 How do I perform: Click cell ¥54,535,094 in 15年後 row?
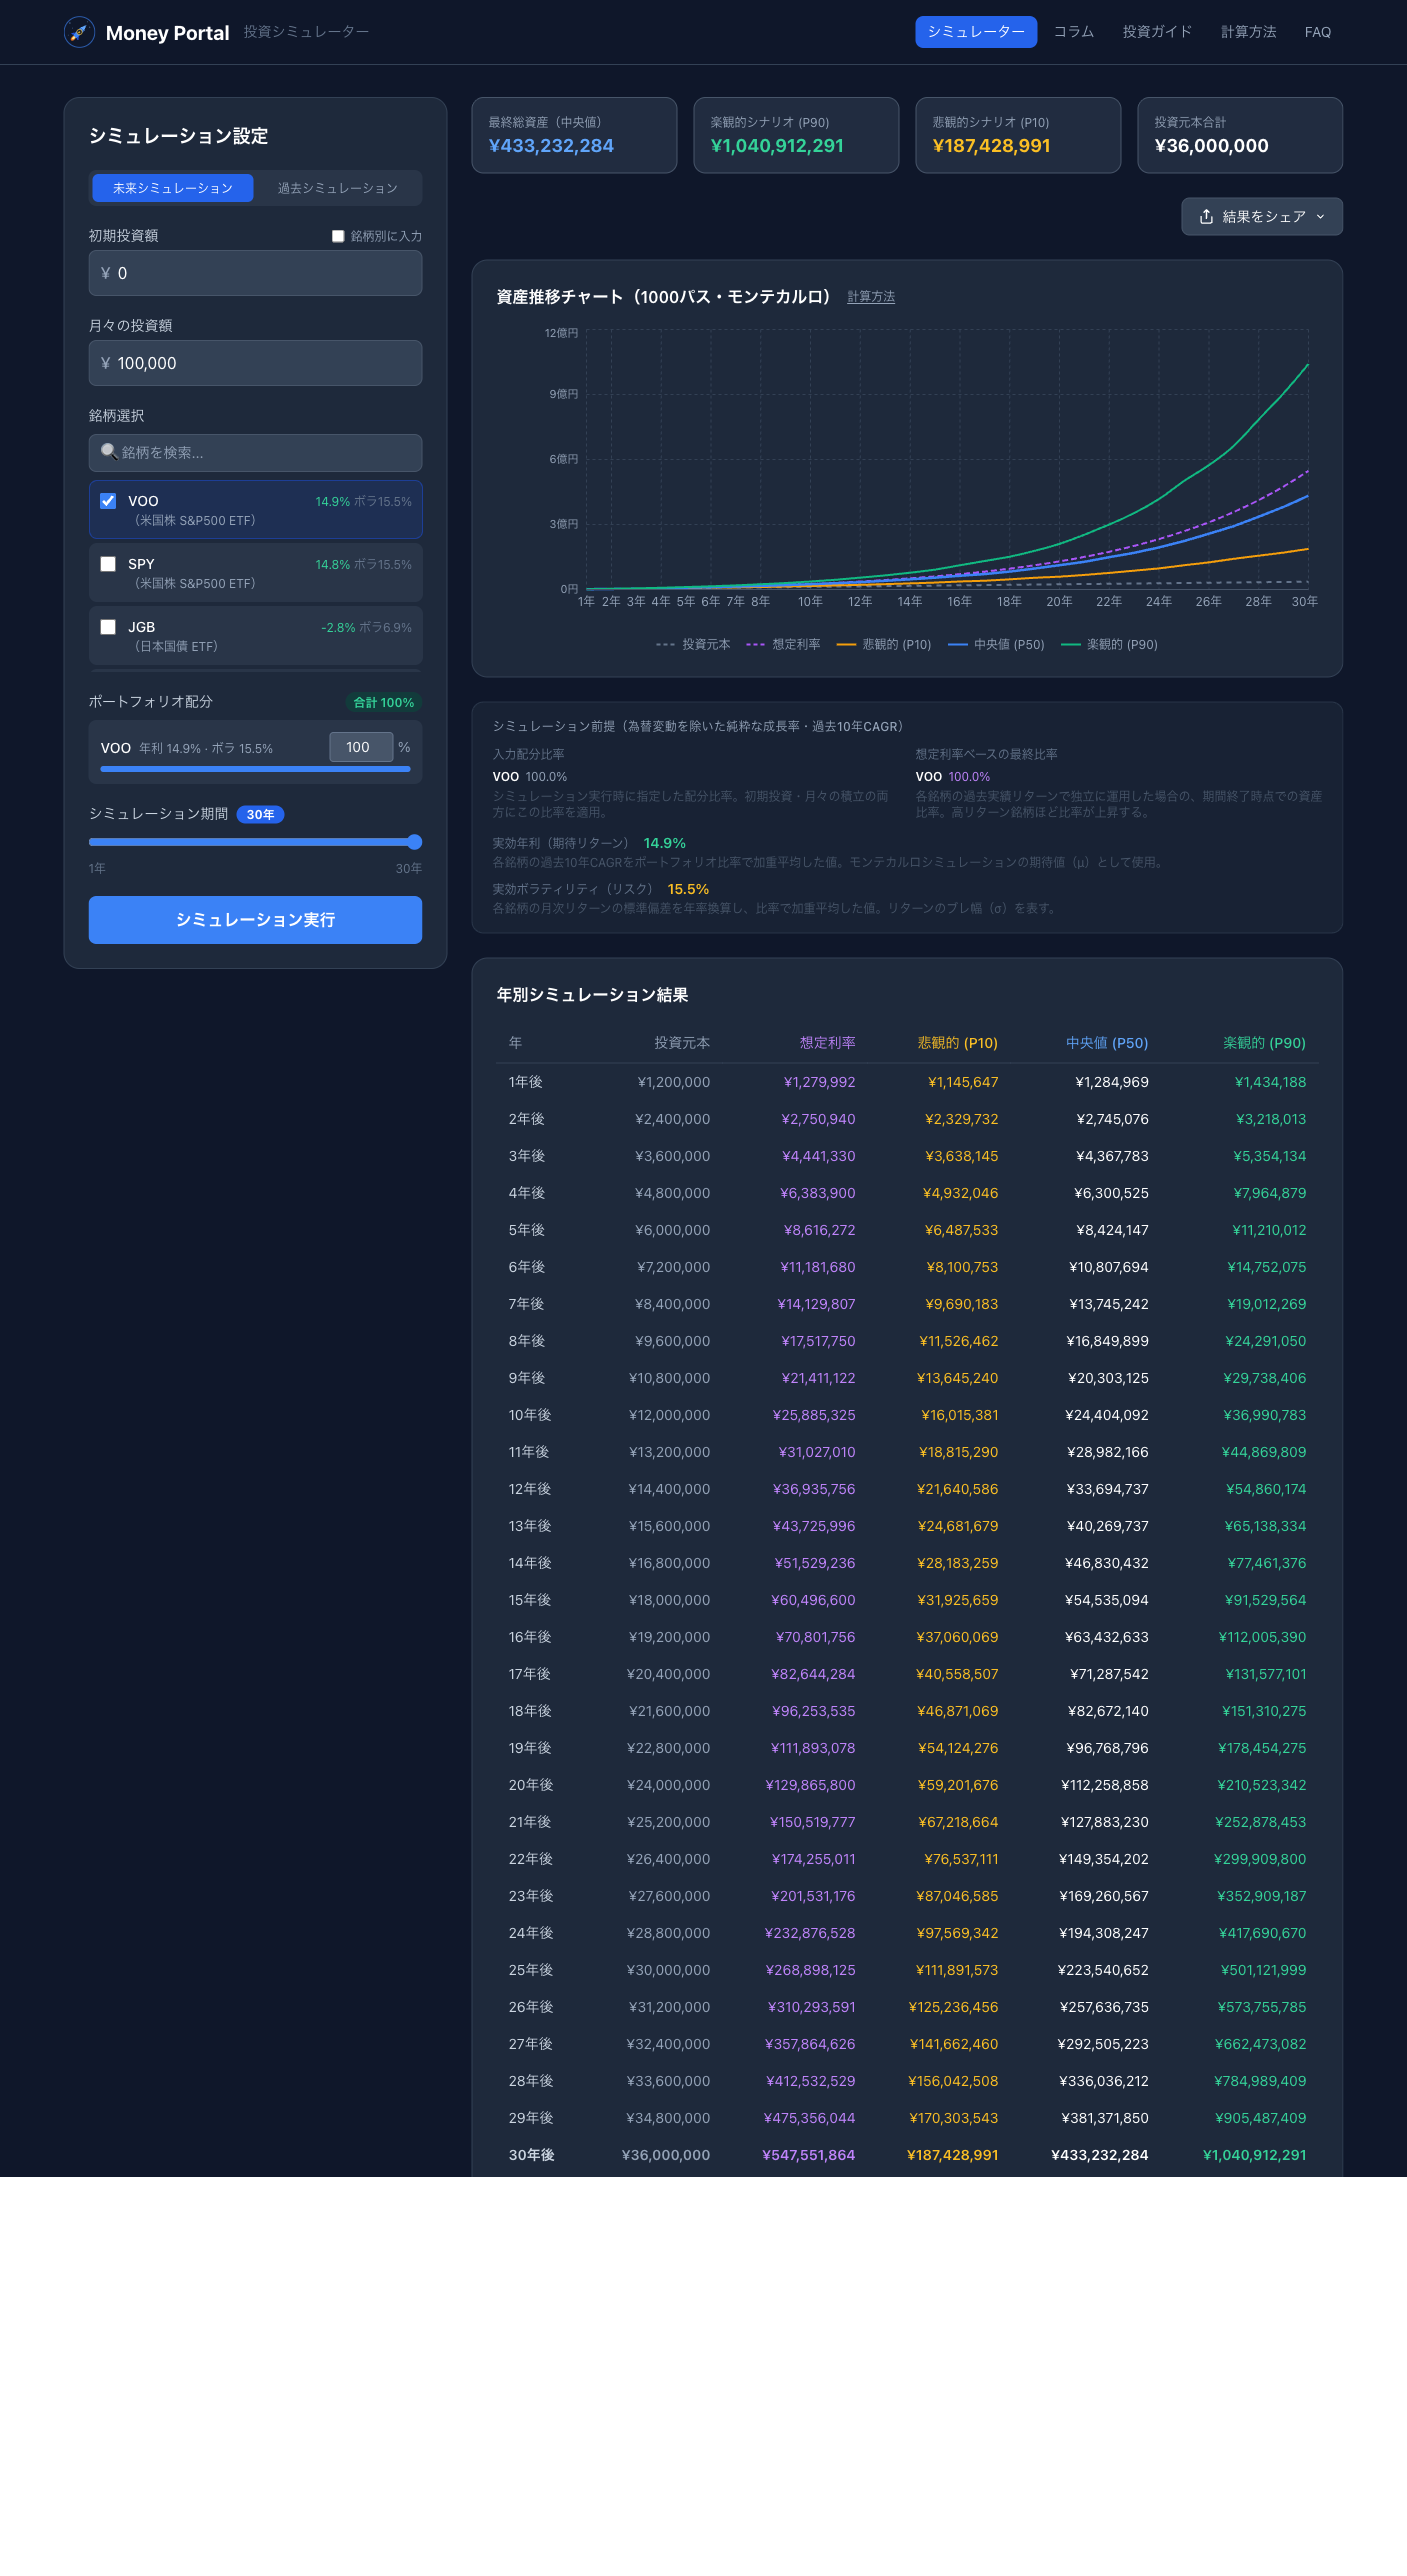coord(1107,1600)
